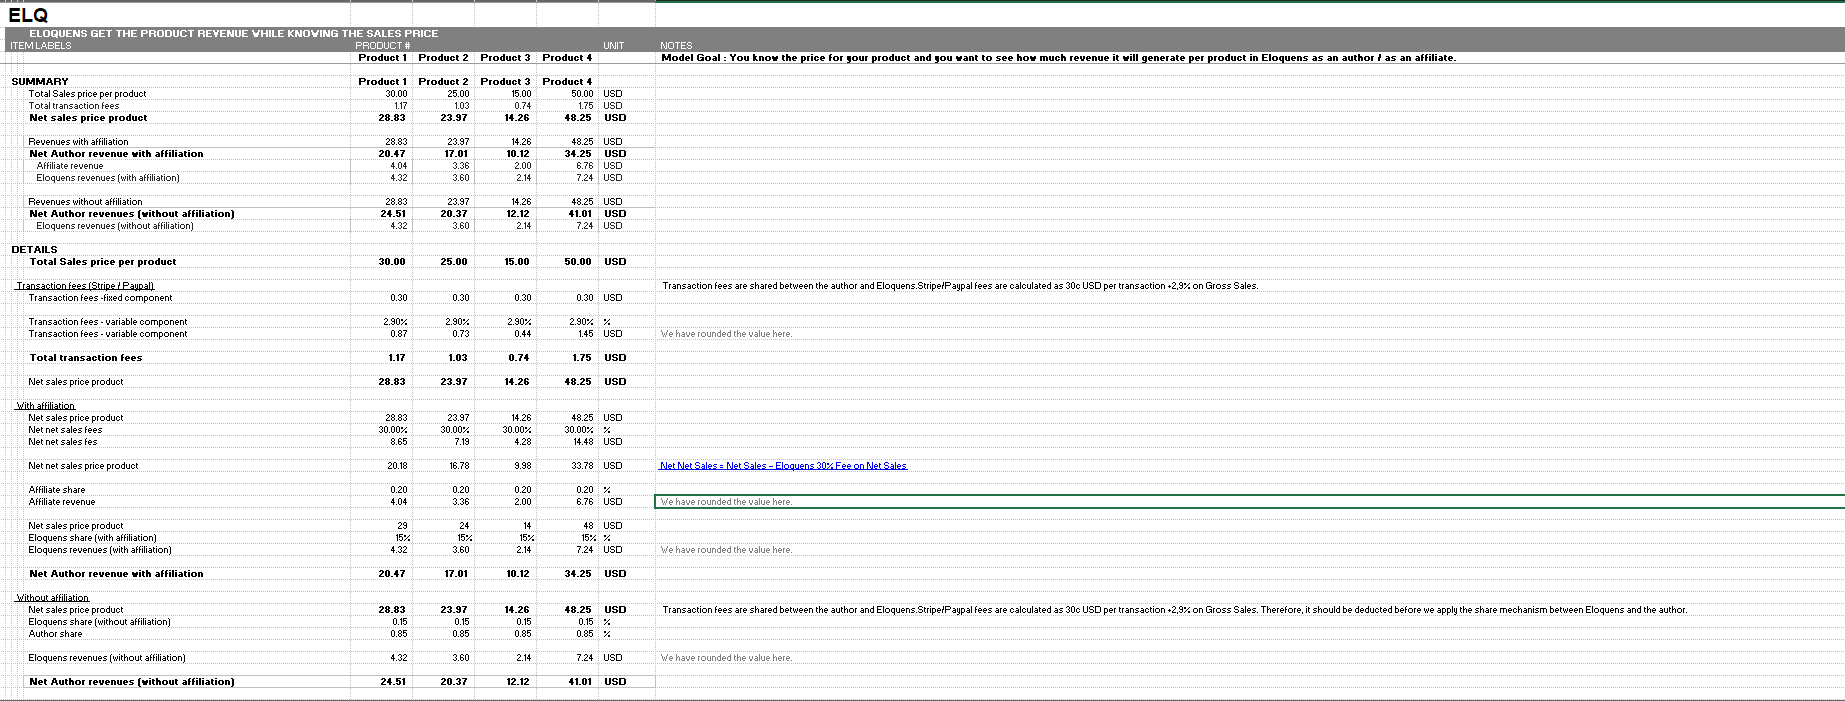
Task: Select the 20.18 net net sales price
Action: [x=397, y=466]
